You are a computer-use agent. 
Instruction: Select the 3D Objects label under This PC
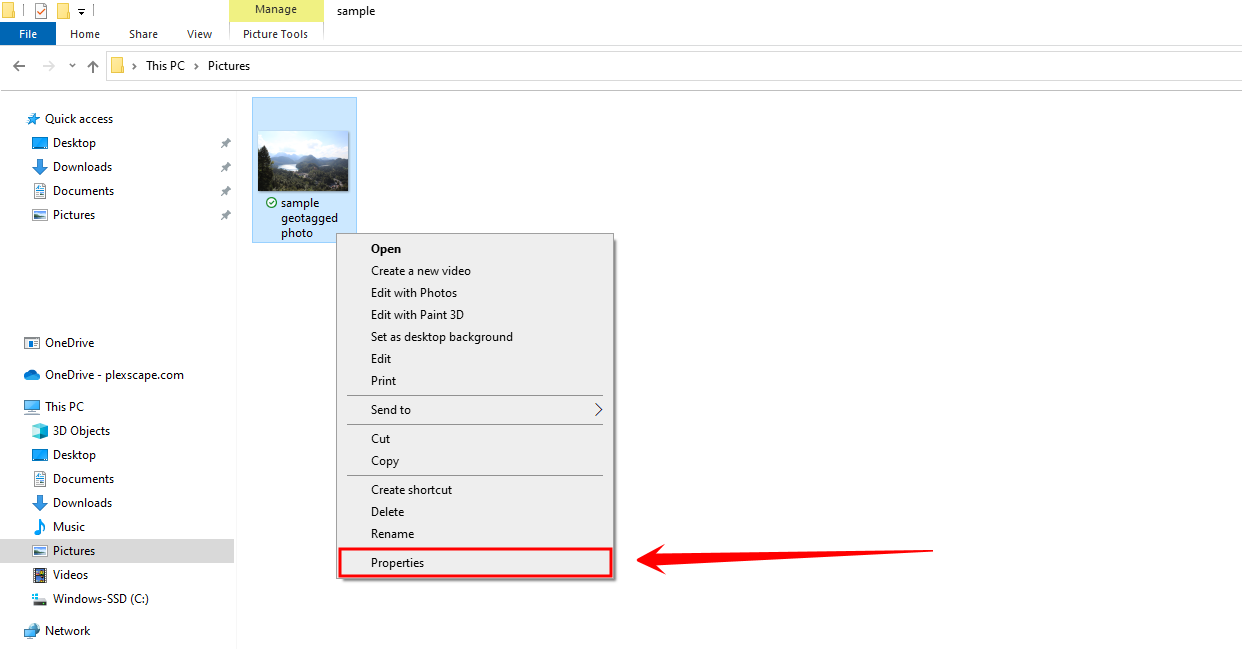click(x=81, y=431)
